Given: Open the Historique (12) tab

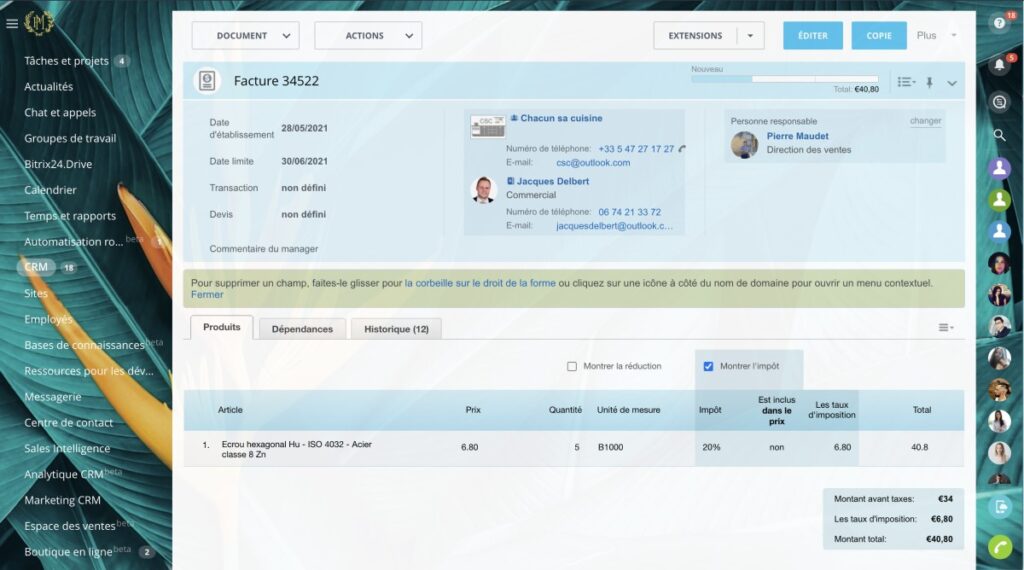Looking at the screenshot, I should pyautogui.click(x=396, y=329).
